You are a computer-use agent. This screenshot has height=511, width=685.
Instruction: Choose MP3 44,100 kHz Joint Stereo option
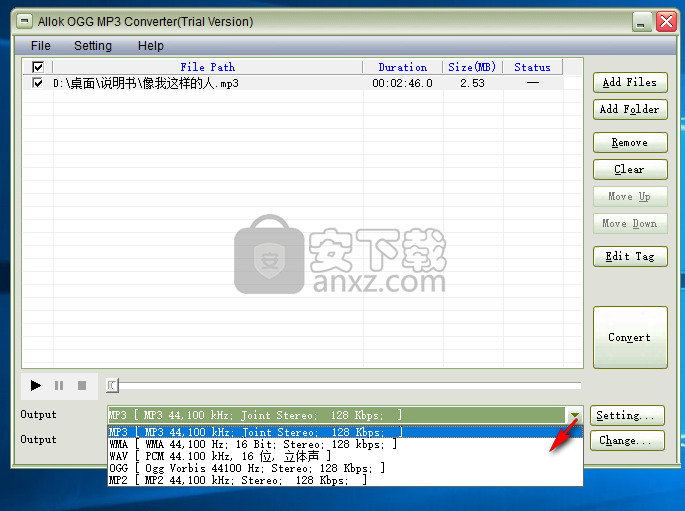pos(345,432)
